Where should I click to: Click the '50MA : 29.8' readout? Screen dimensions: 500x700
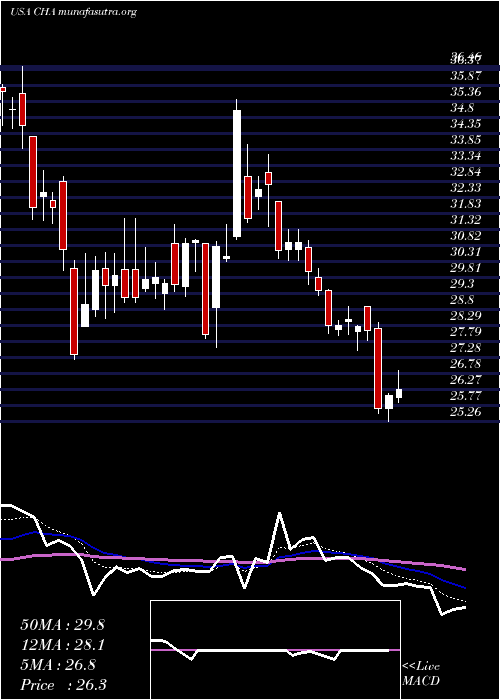tap(63, 625)
